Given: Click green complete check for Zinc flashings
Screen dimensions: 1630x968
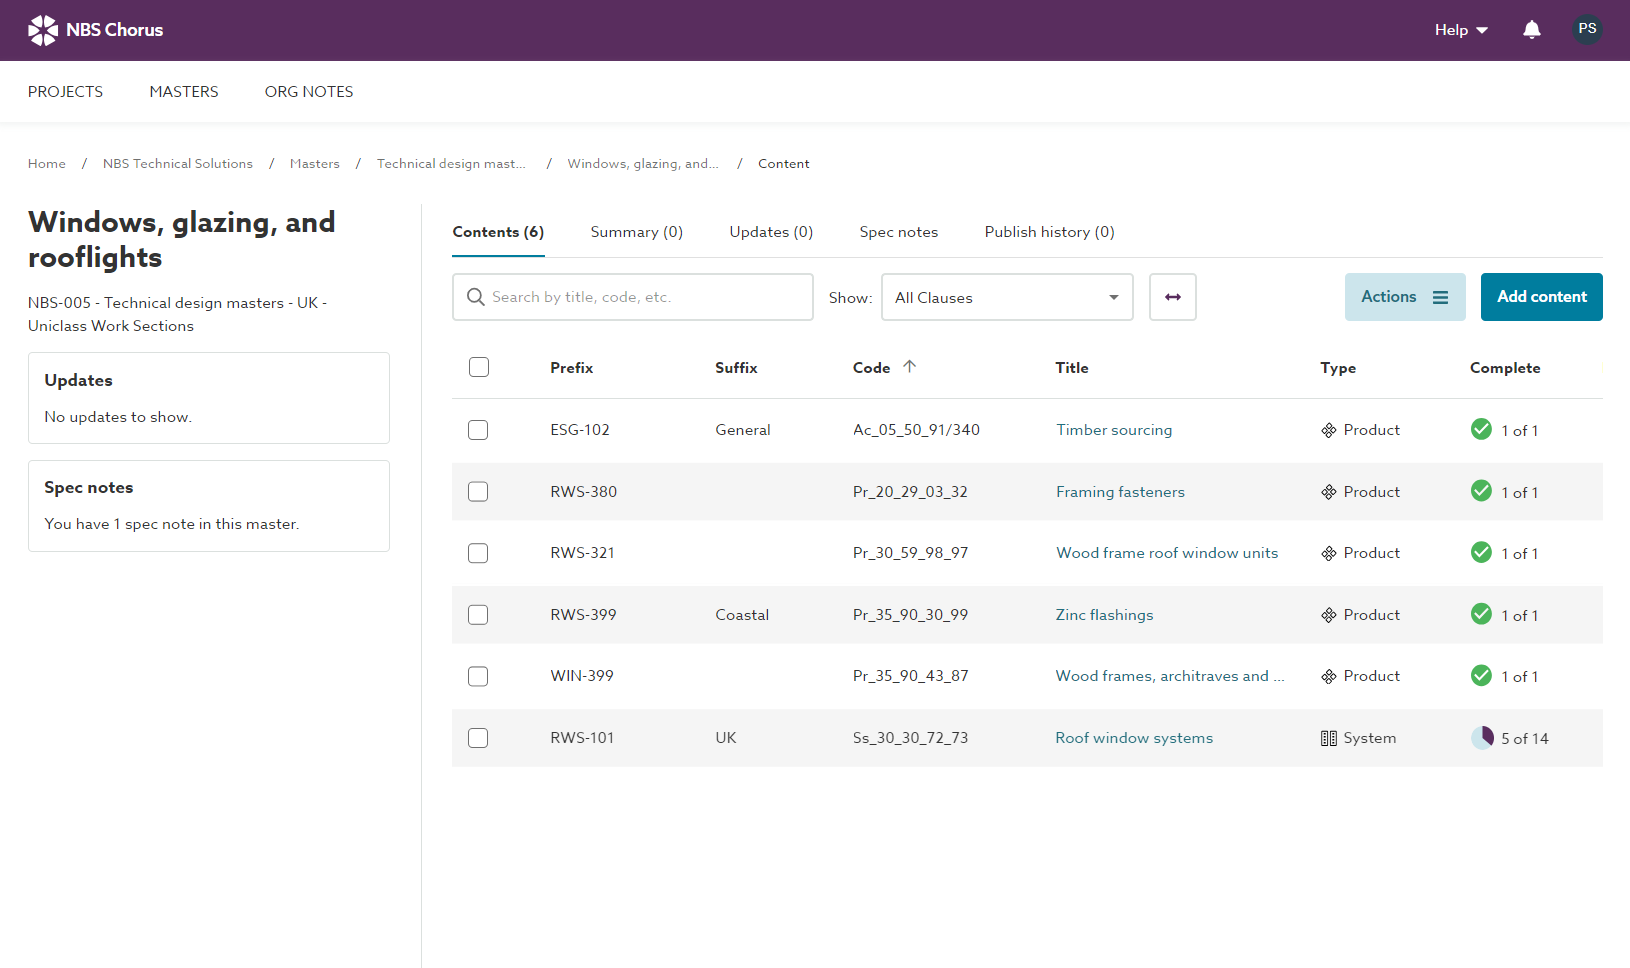Looking at the screenshot, I should 1481,614.
